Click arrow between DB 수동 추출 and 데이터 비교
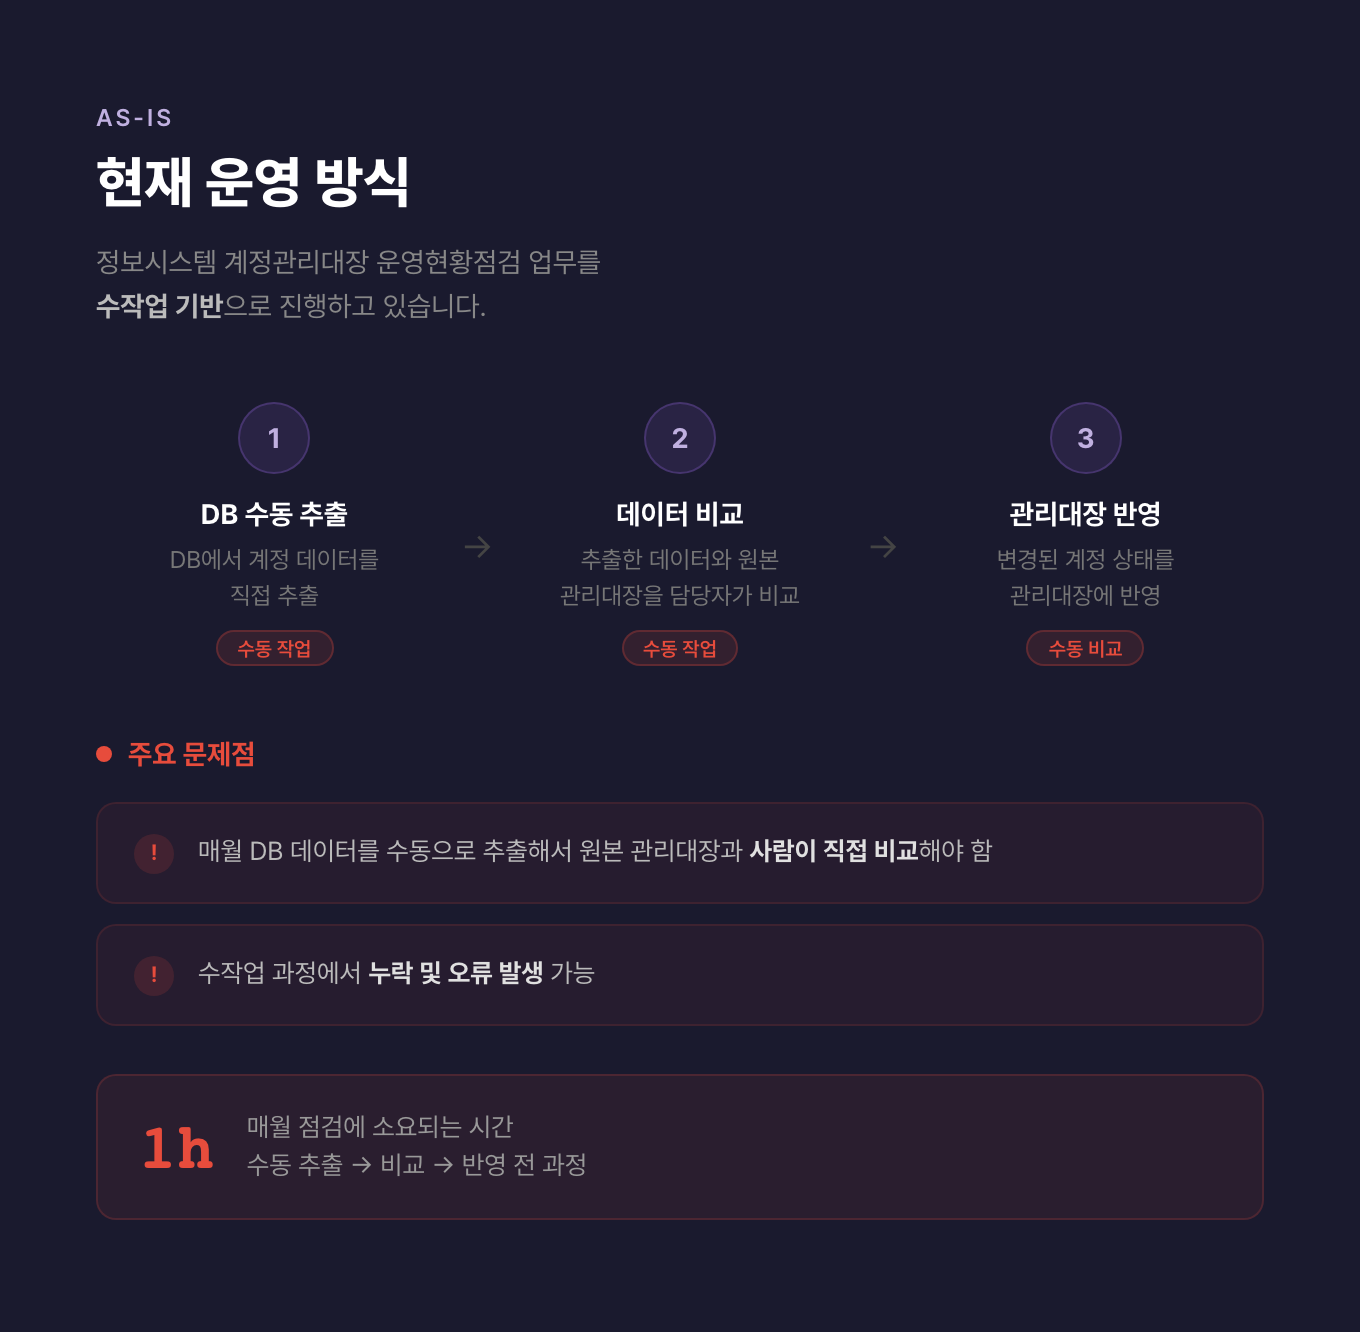1360x1332 pixels. (x=478, y=547)
